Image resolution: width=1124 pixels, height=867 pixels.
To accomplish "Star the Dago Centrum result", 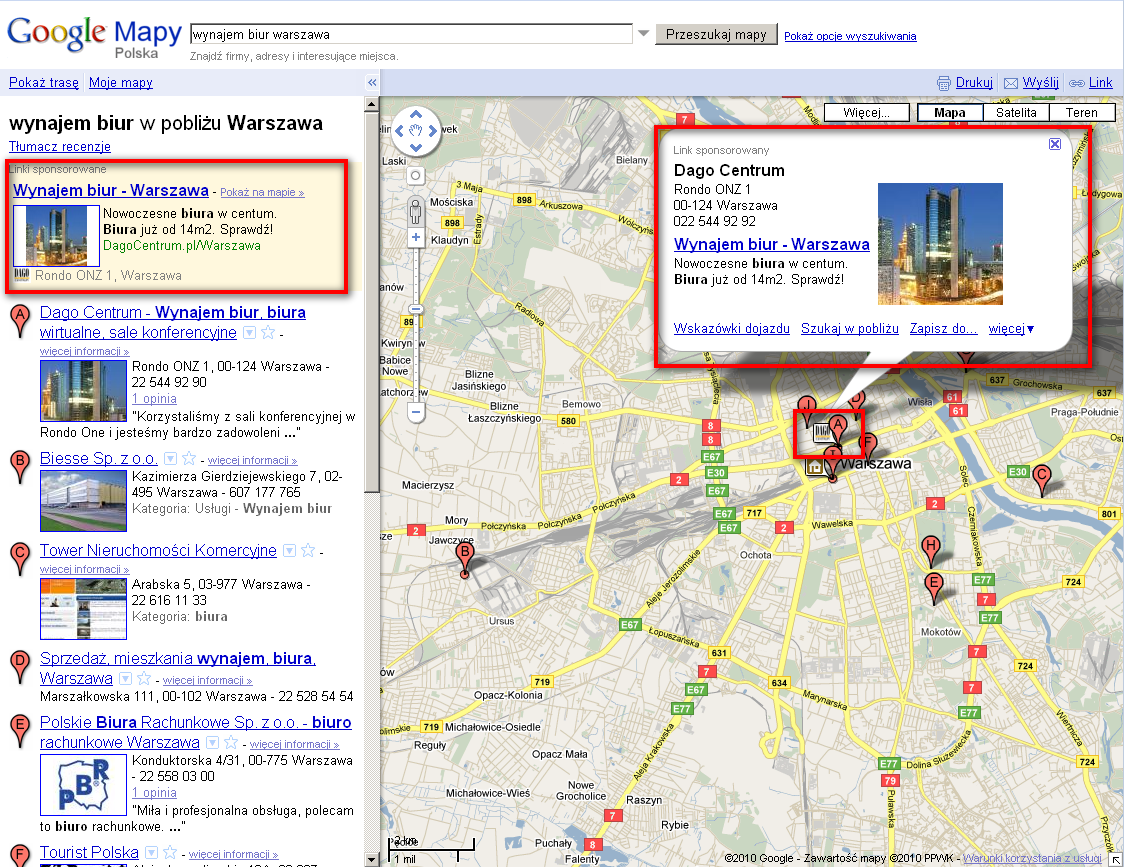I will [268, 332].
